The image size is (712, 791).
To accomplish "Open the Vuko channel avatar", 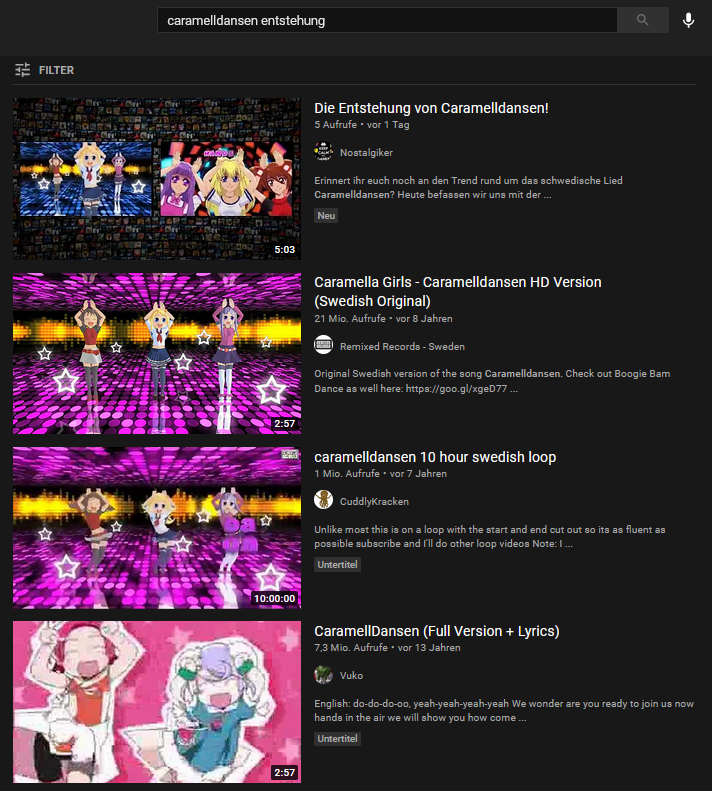I will [323, 675].
